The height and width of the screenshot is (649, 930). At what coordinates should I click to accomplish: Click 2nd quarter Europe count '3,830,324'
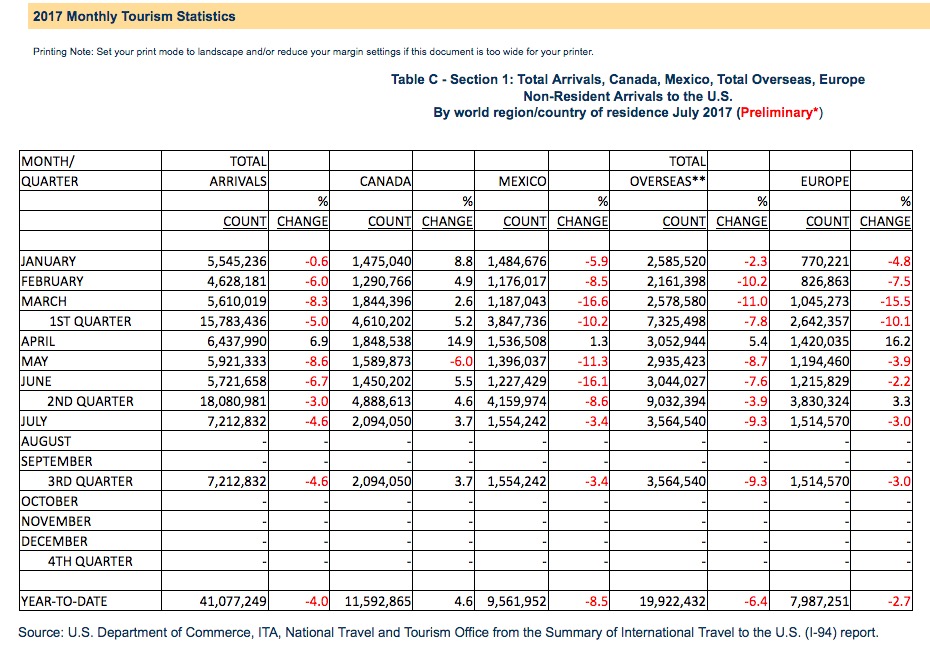click(x=820, y=402)
